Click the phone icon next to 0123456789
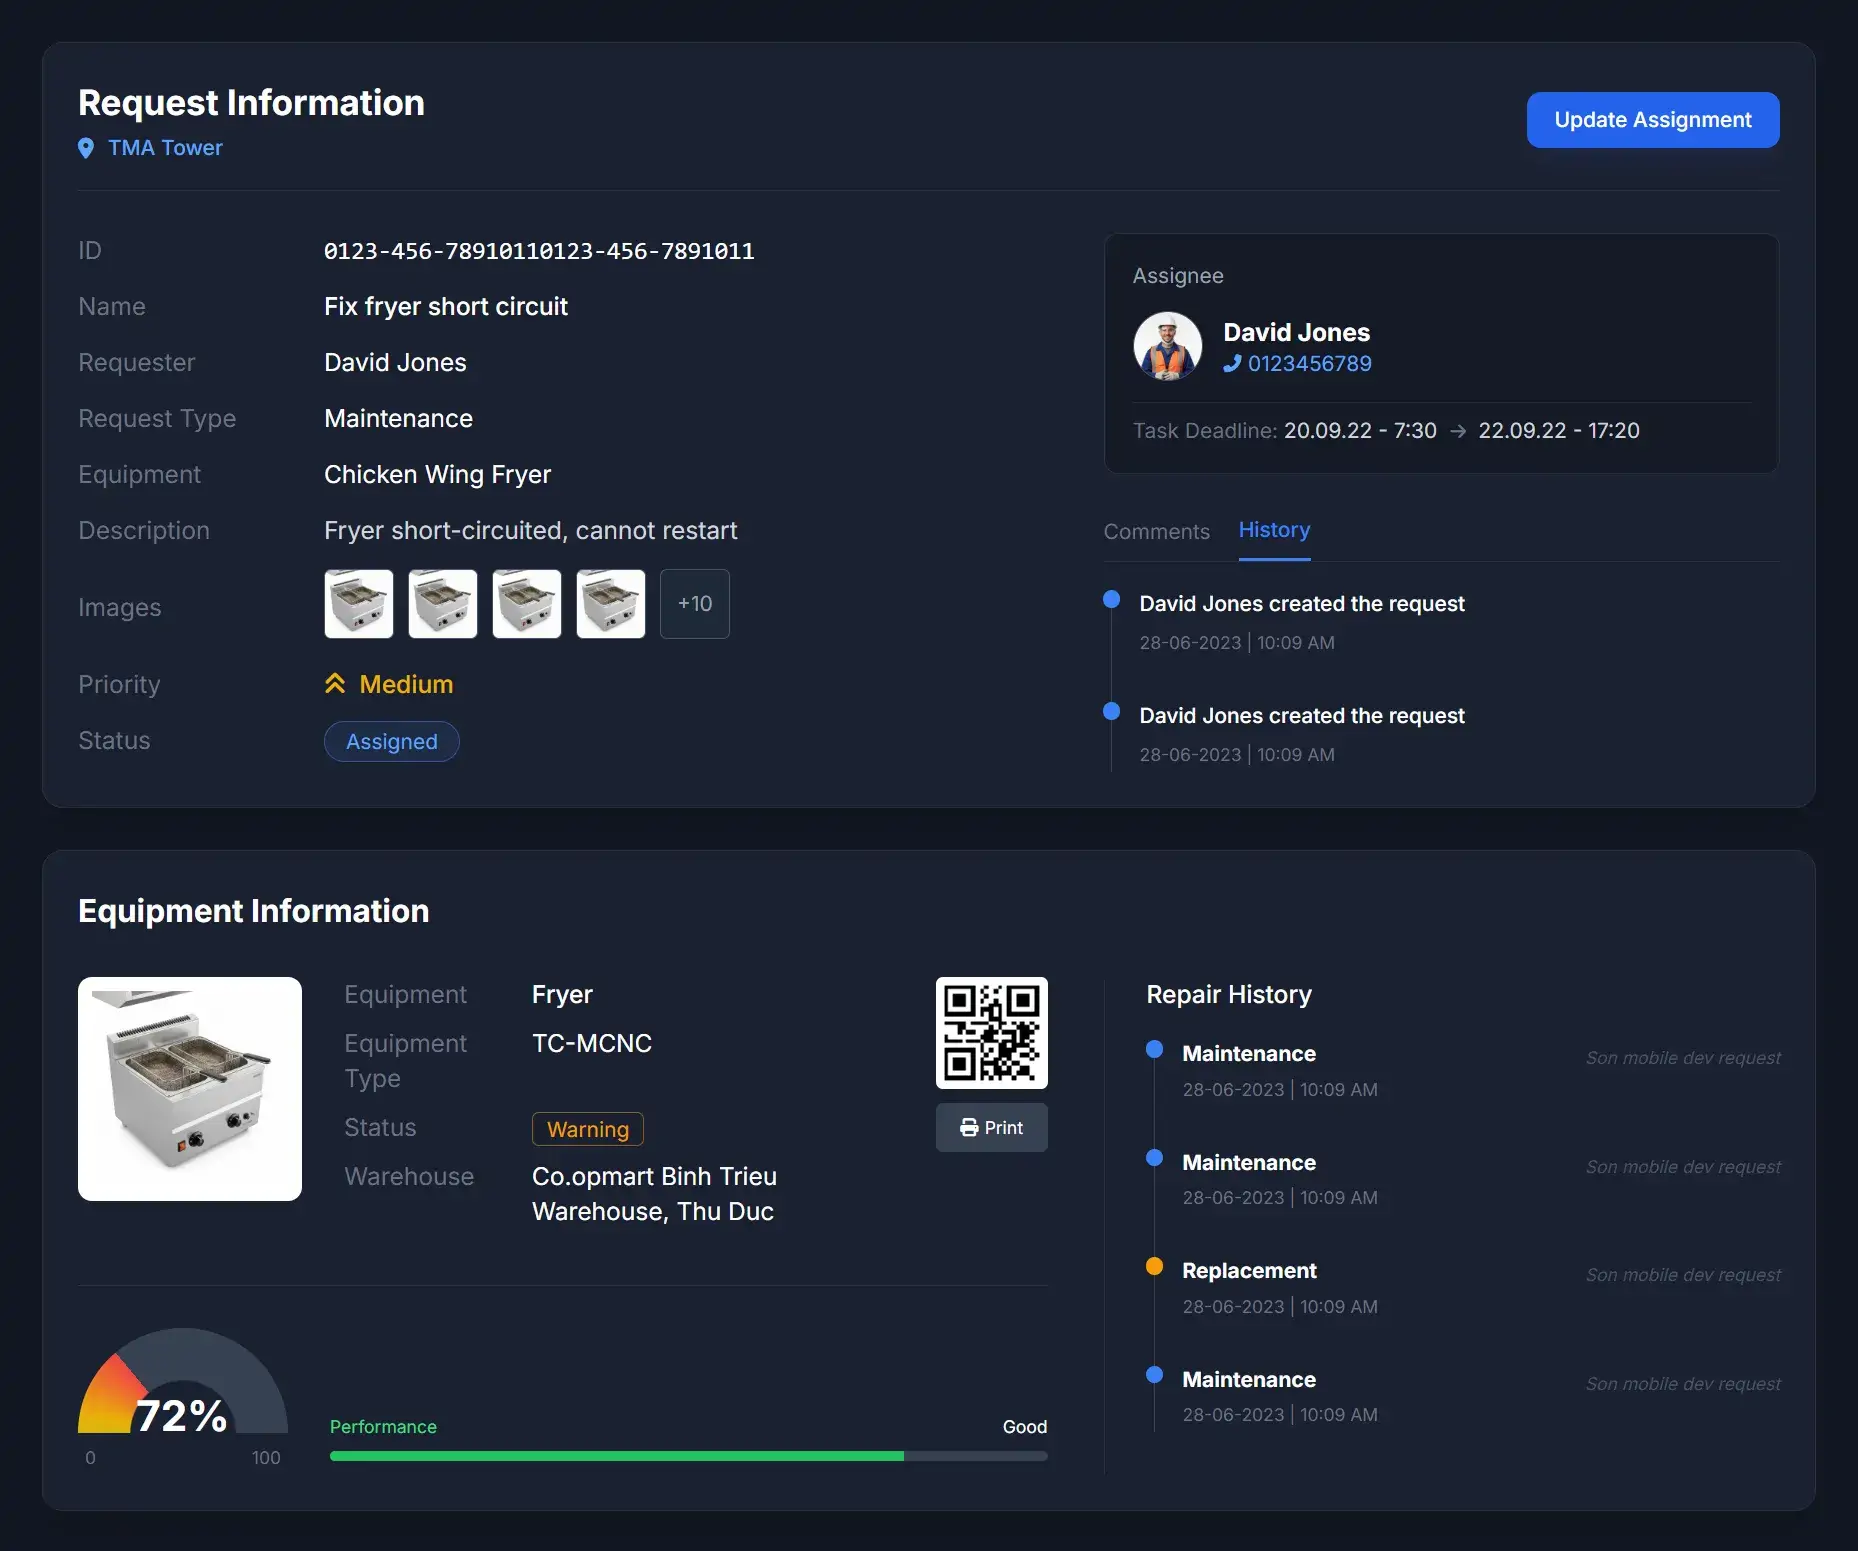 pos(1232,364)
